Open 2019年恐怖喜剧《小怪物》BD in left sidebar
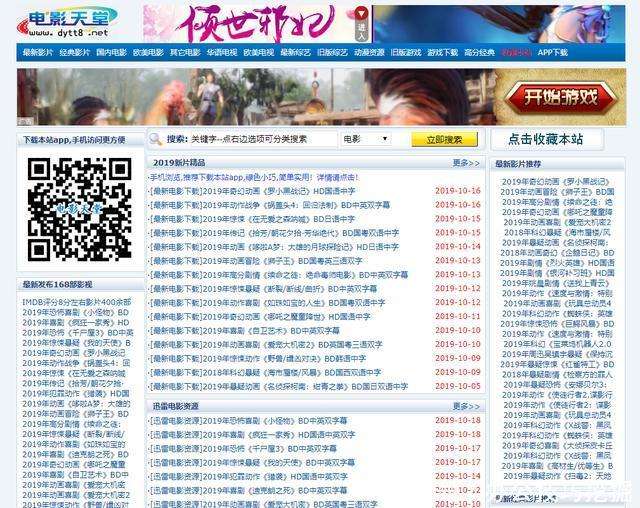 (x=76, y=313)
